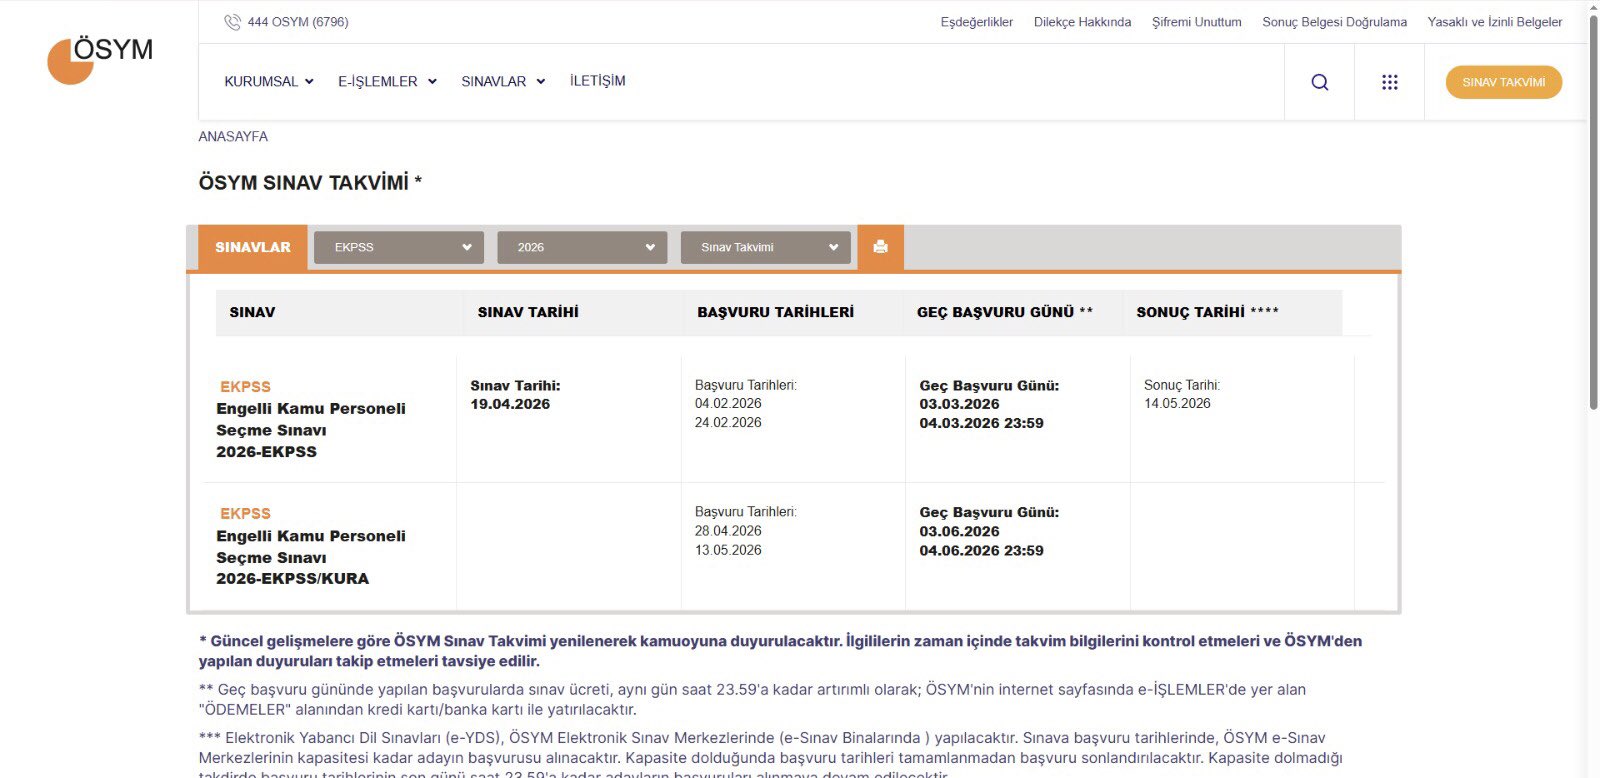Expand the KURUMSAL menu
This screenshot has height=778, width=1600.
[268, 82]
